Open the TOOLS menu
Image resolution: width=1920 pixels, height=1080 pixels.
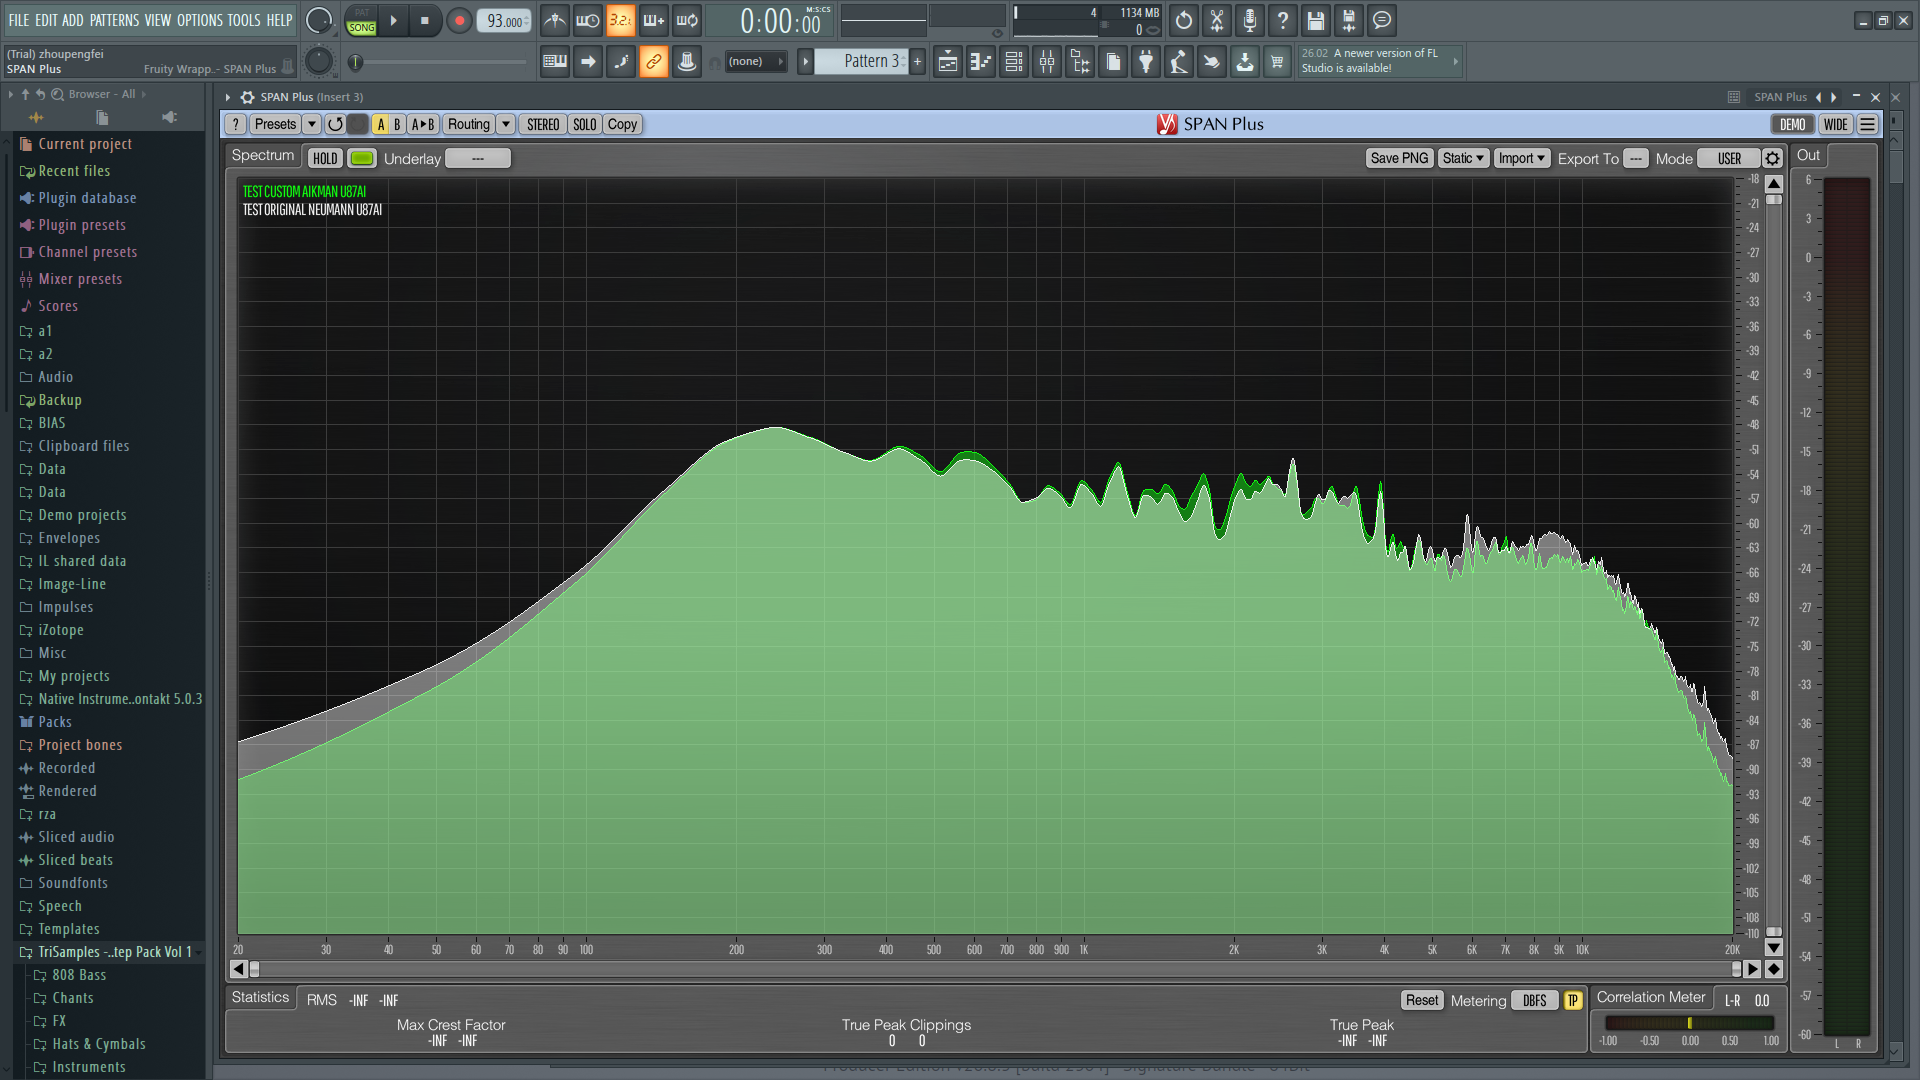point(243,20)
